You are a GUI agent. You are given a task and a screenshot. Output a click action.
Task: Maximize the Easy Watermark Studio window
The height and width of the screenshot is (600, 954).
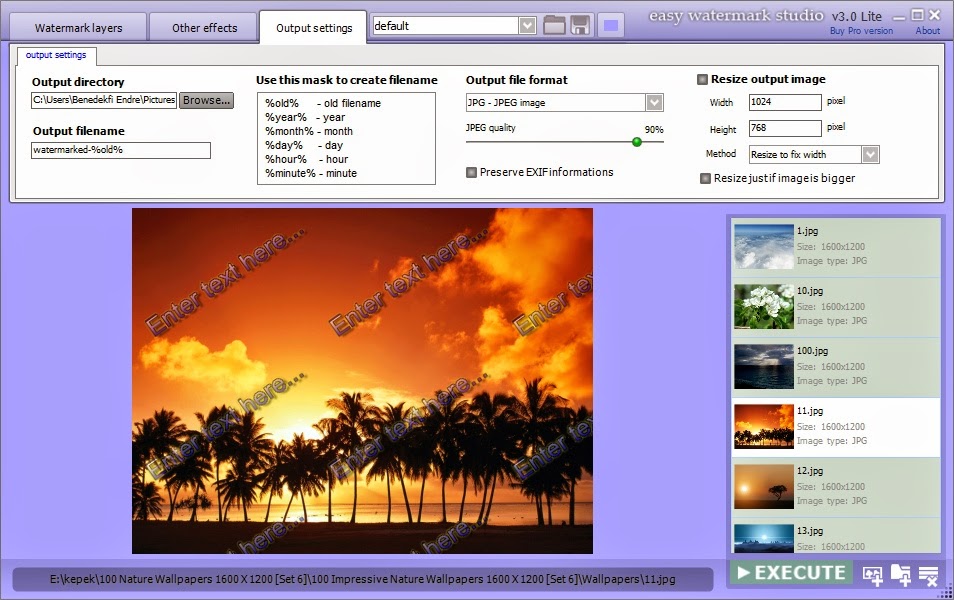pyautogui.click(x=917, y=15)
